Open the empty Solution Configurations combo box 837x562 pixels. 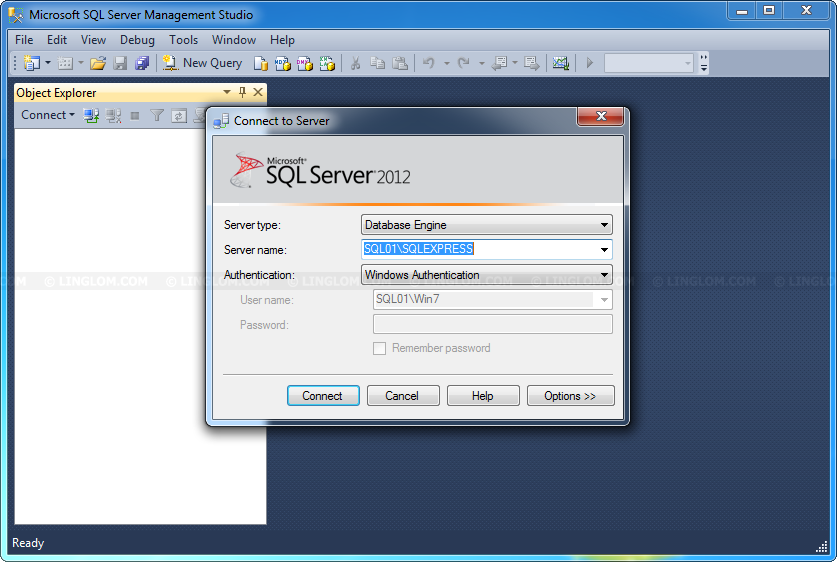tap(649, 63)
